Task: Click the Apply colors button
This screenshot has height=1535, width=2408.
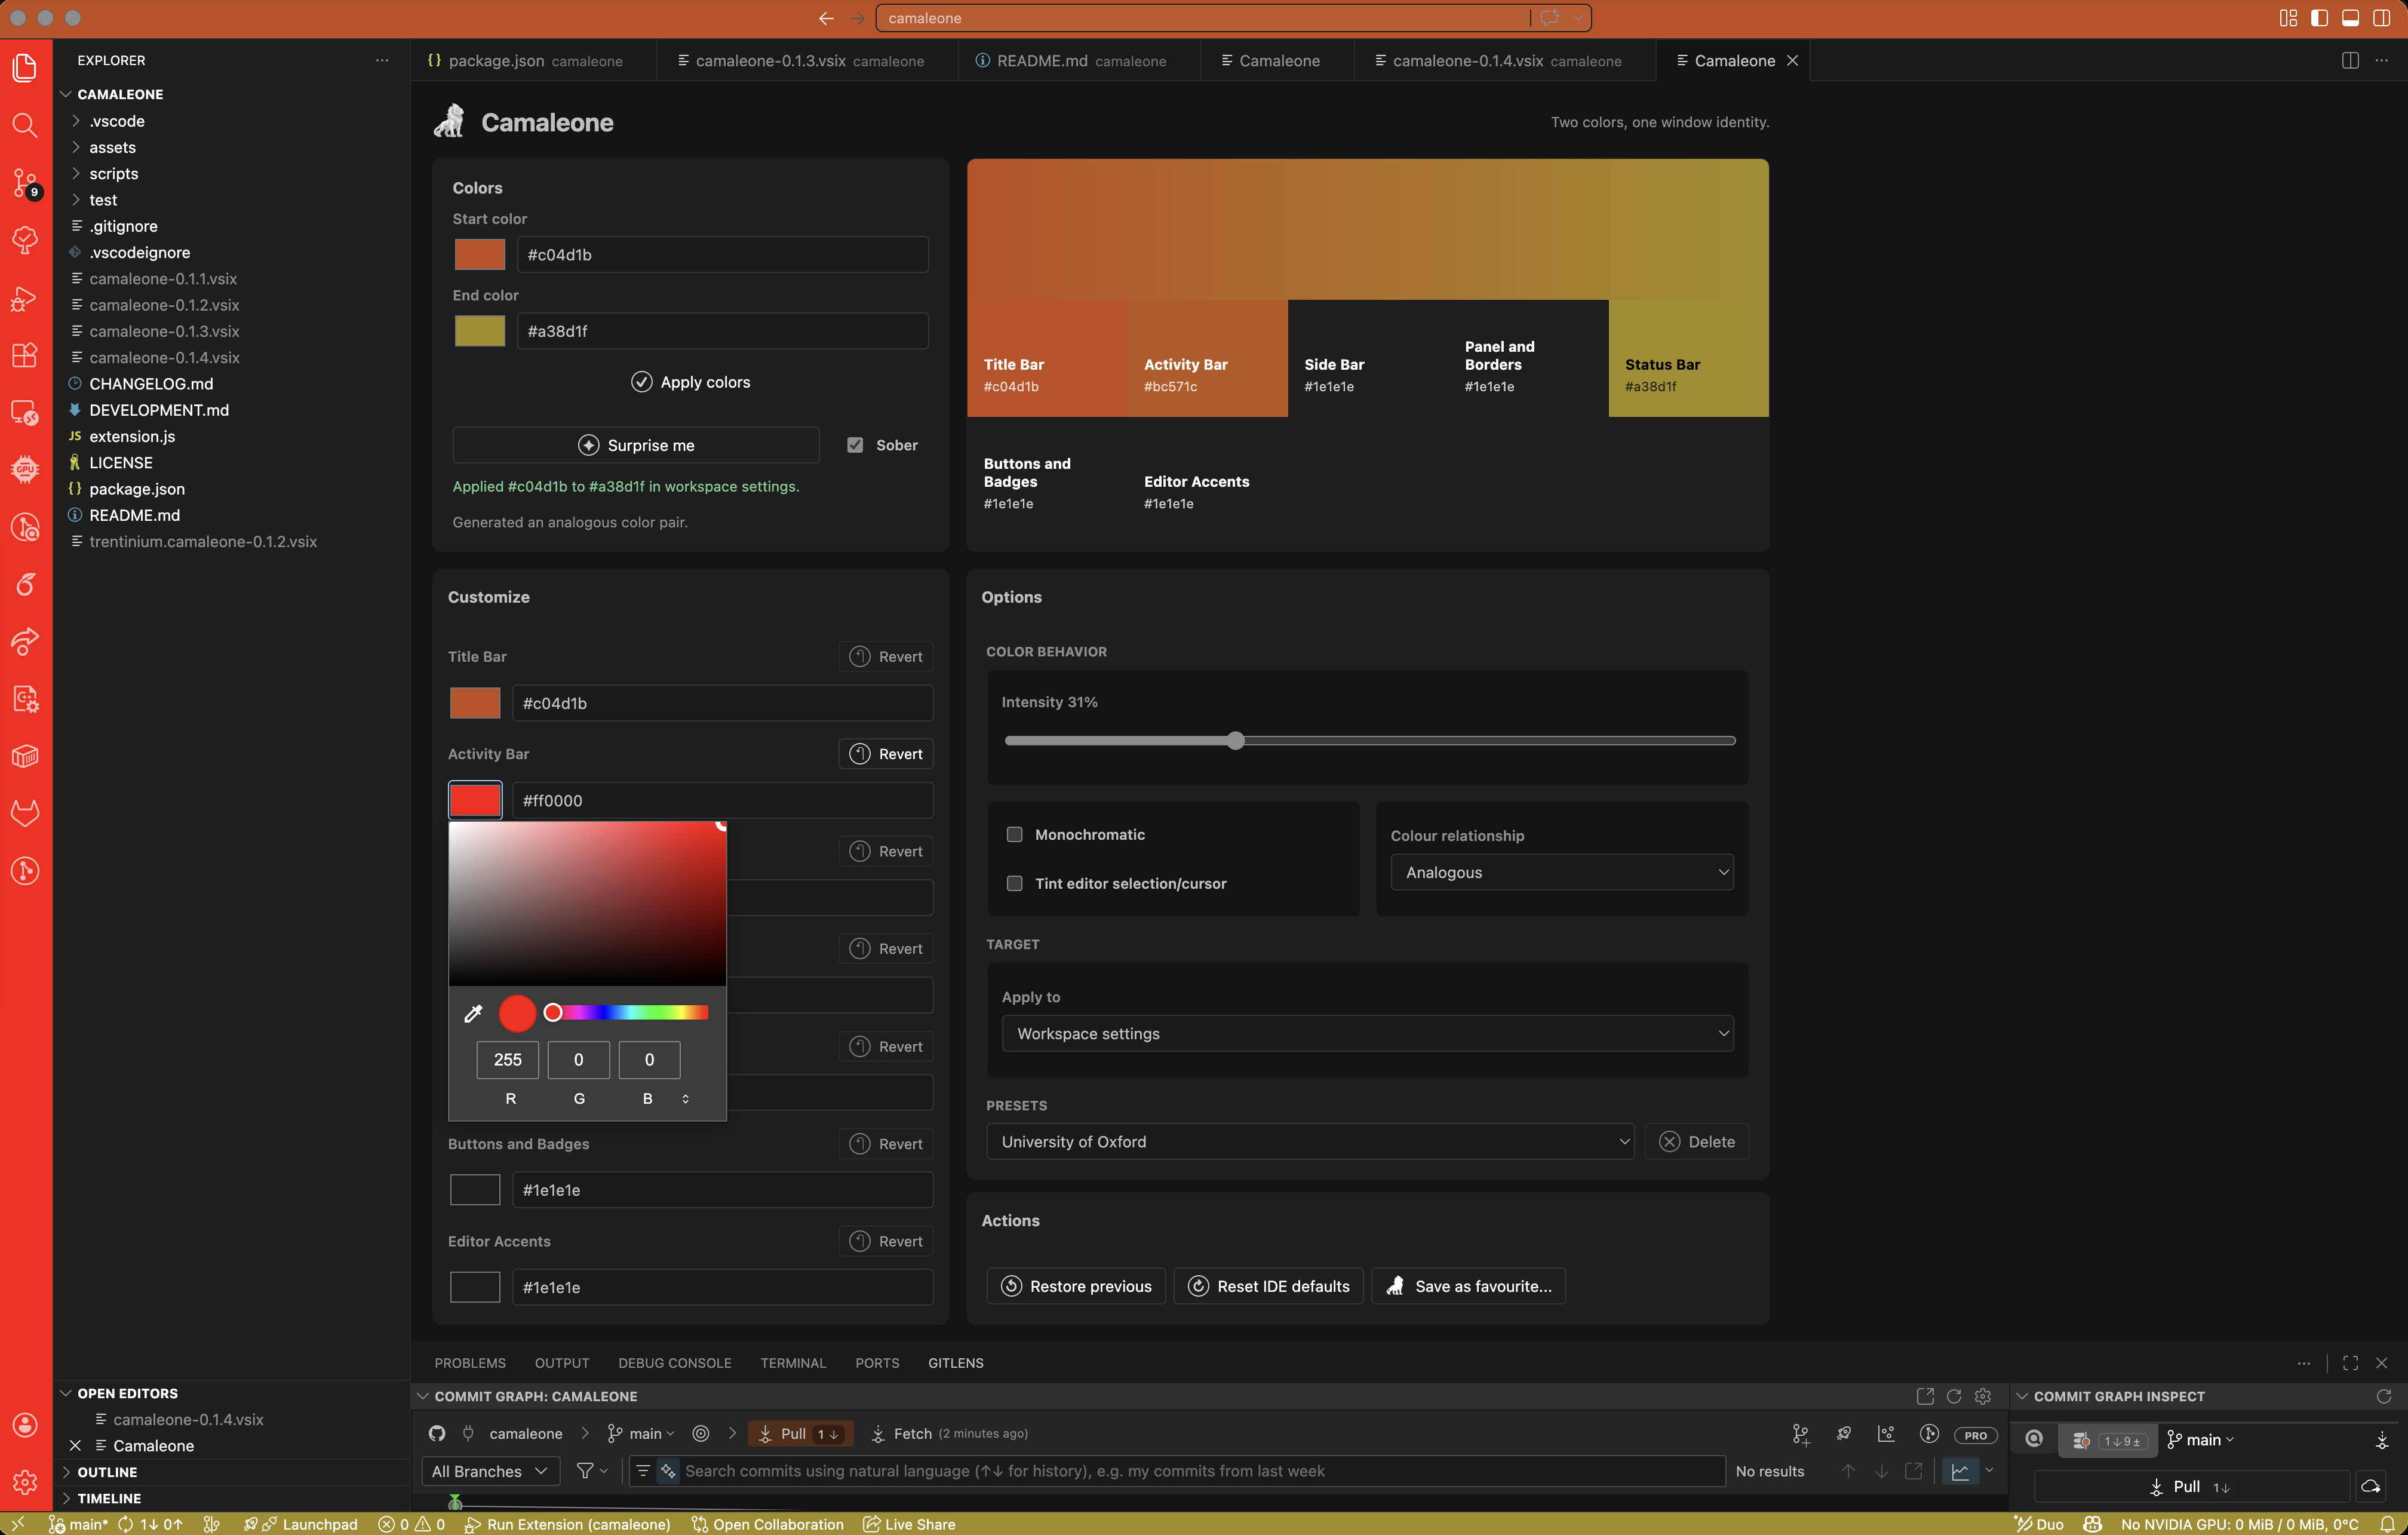Action: click(x=690, y=382)
